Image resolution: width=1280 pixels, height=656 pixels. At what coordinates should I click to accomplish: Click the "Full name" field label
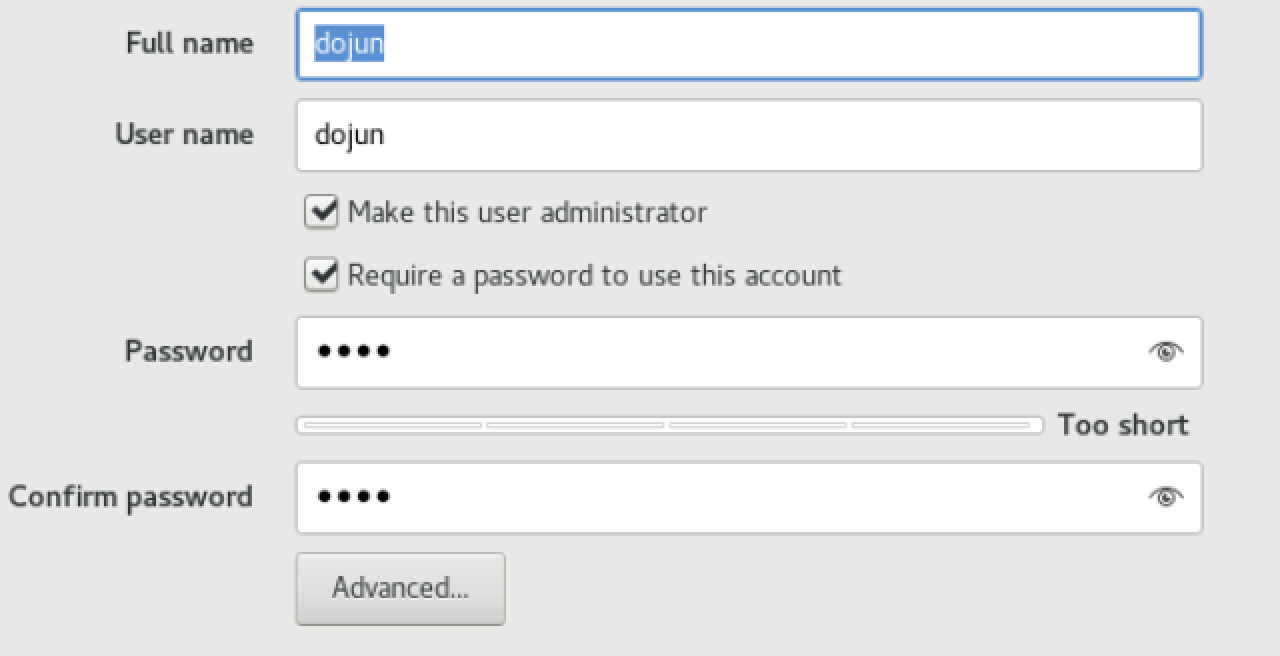click(x=189, y=44)
